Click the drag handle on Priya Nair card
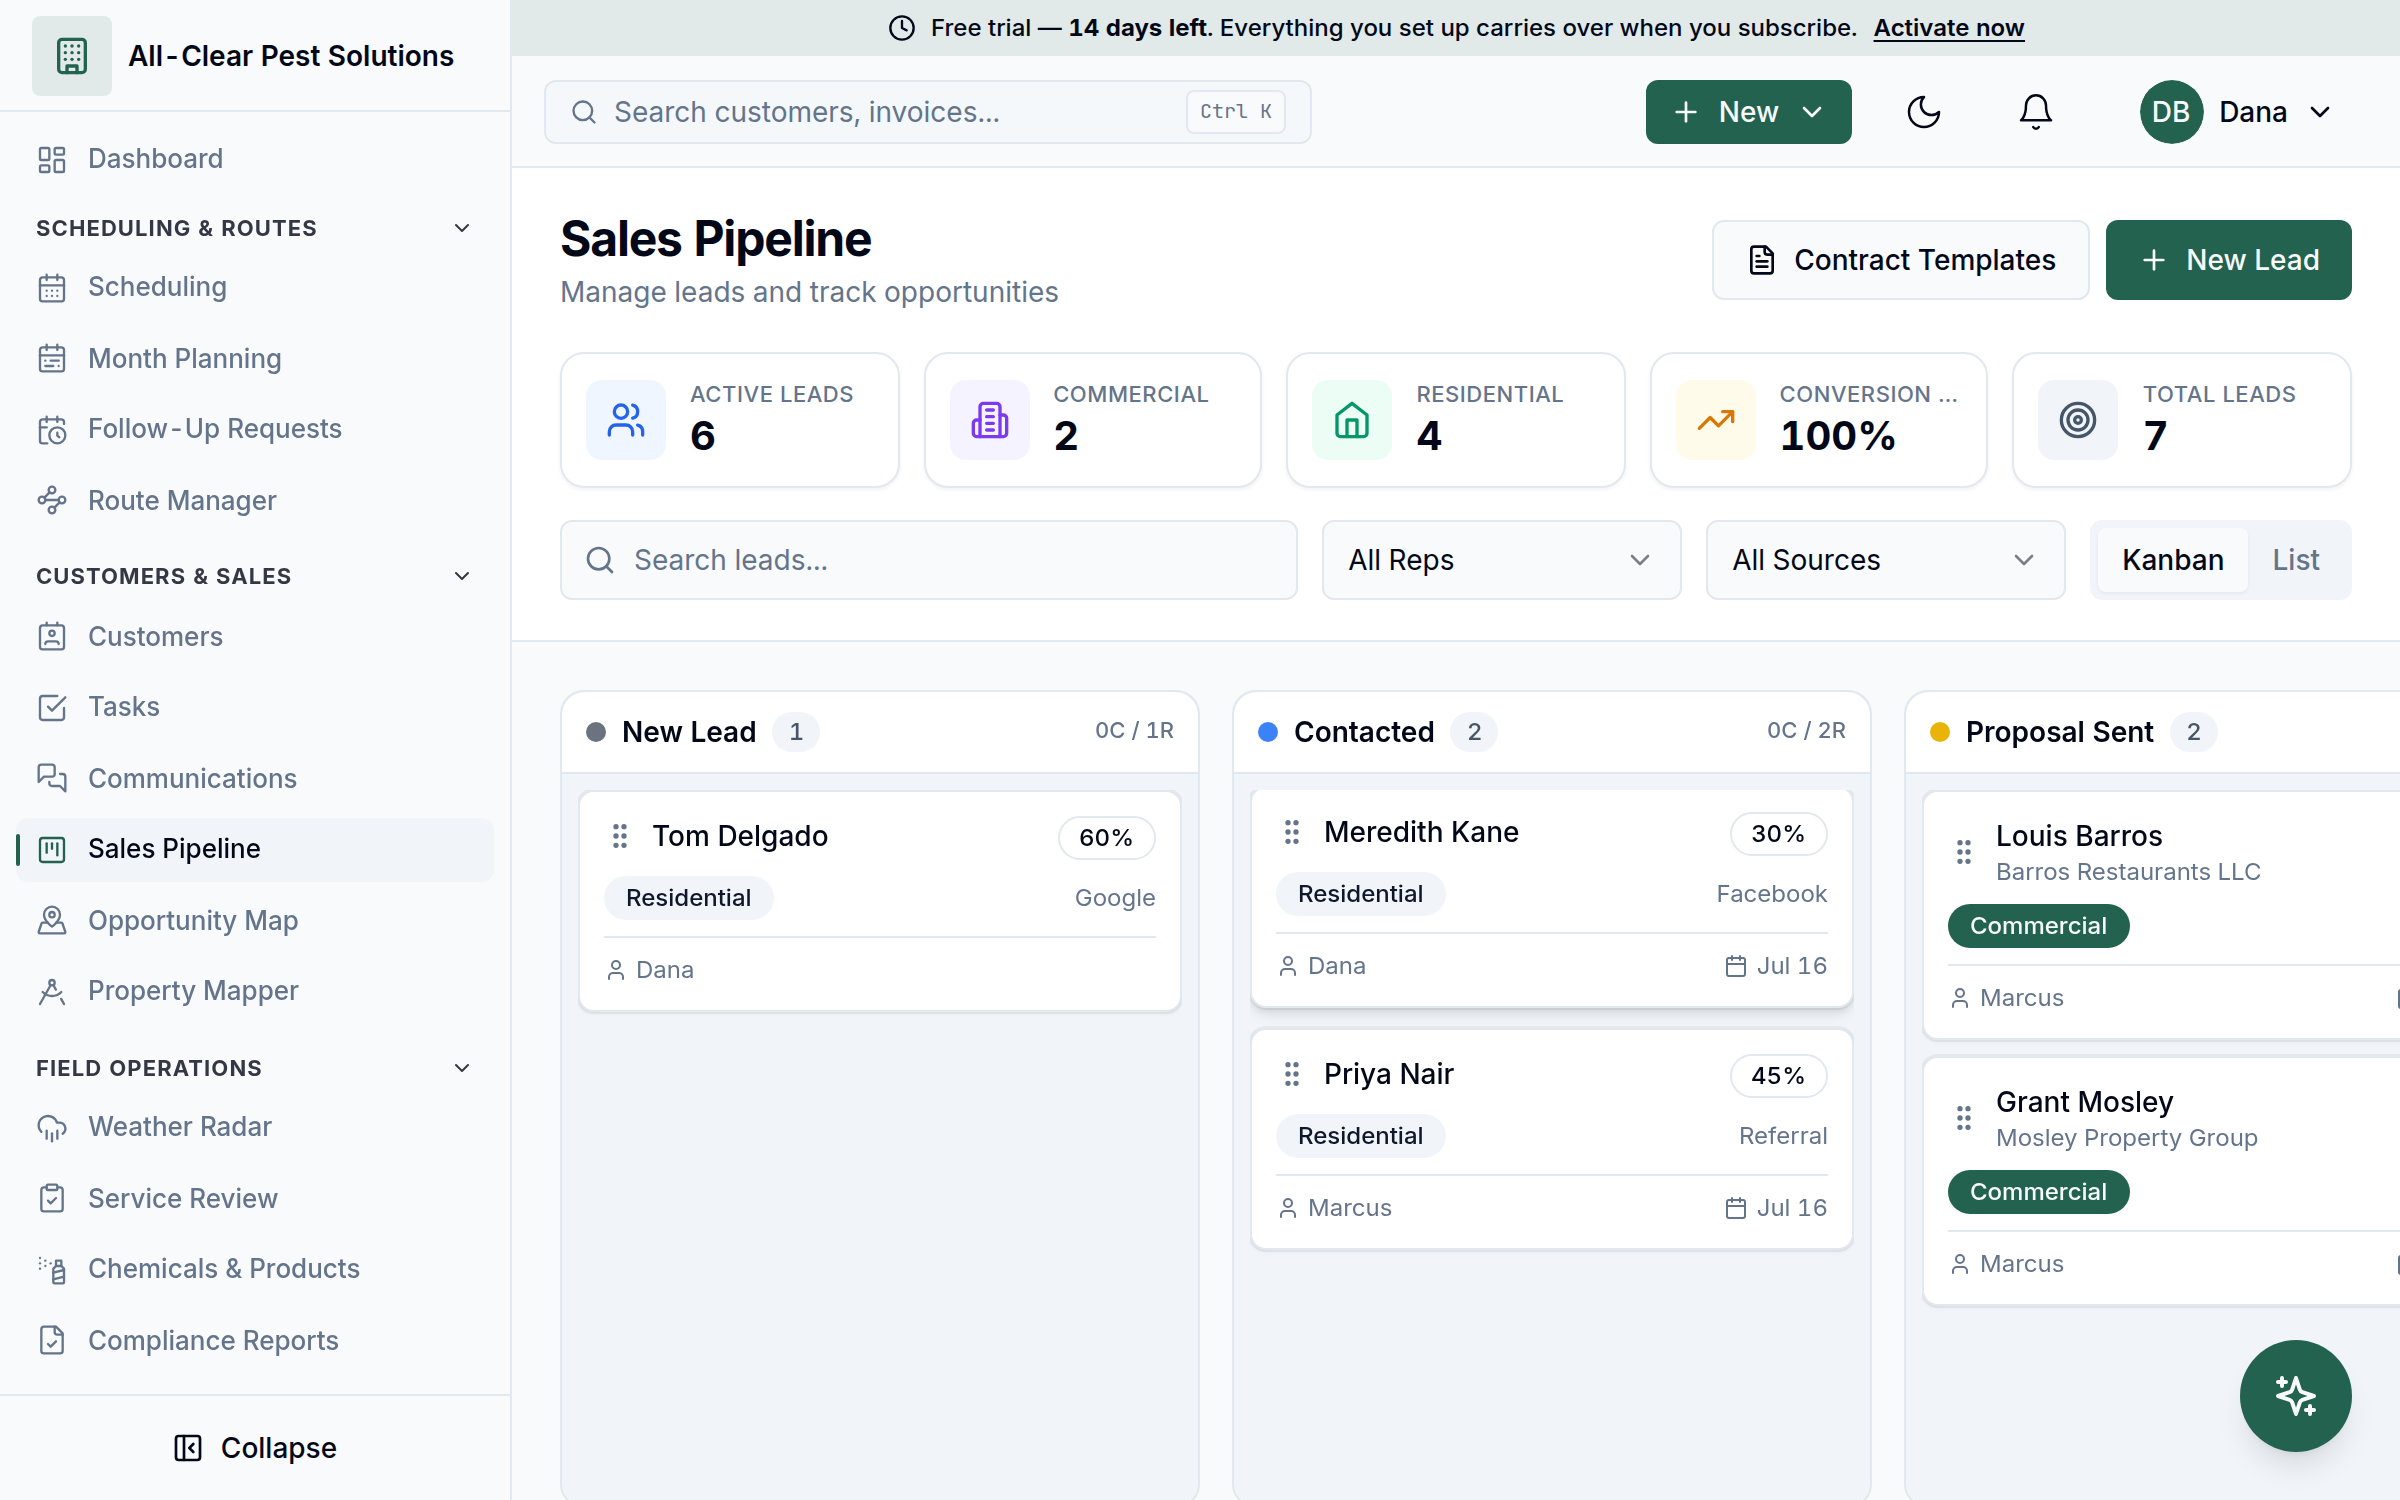 pos(1292,1074)
